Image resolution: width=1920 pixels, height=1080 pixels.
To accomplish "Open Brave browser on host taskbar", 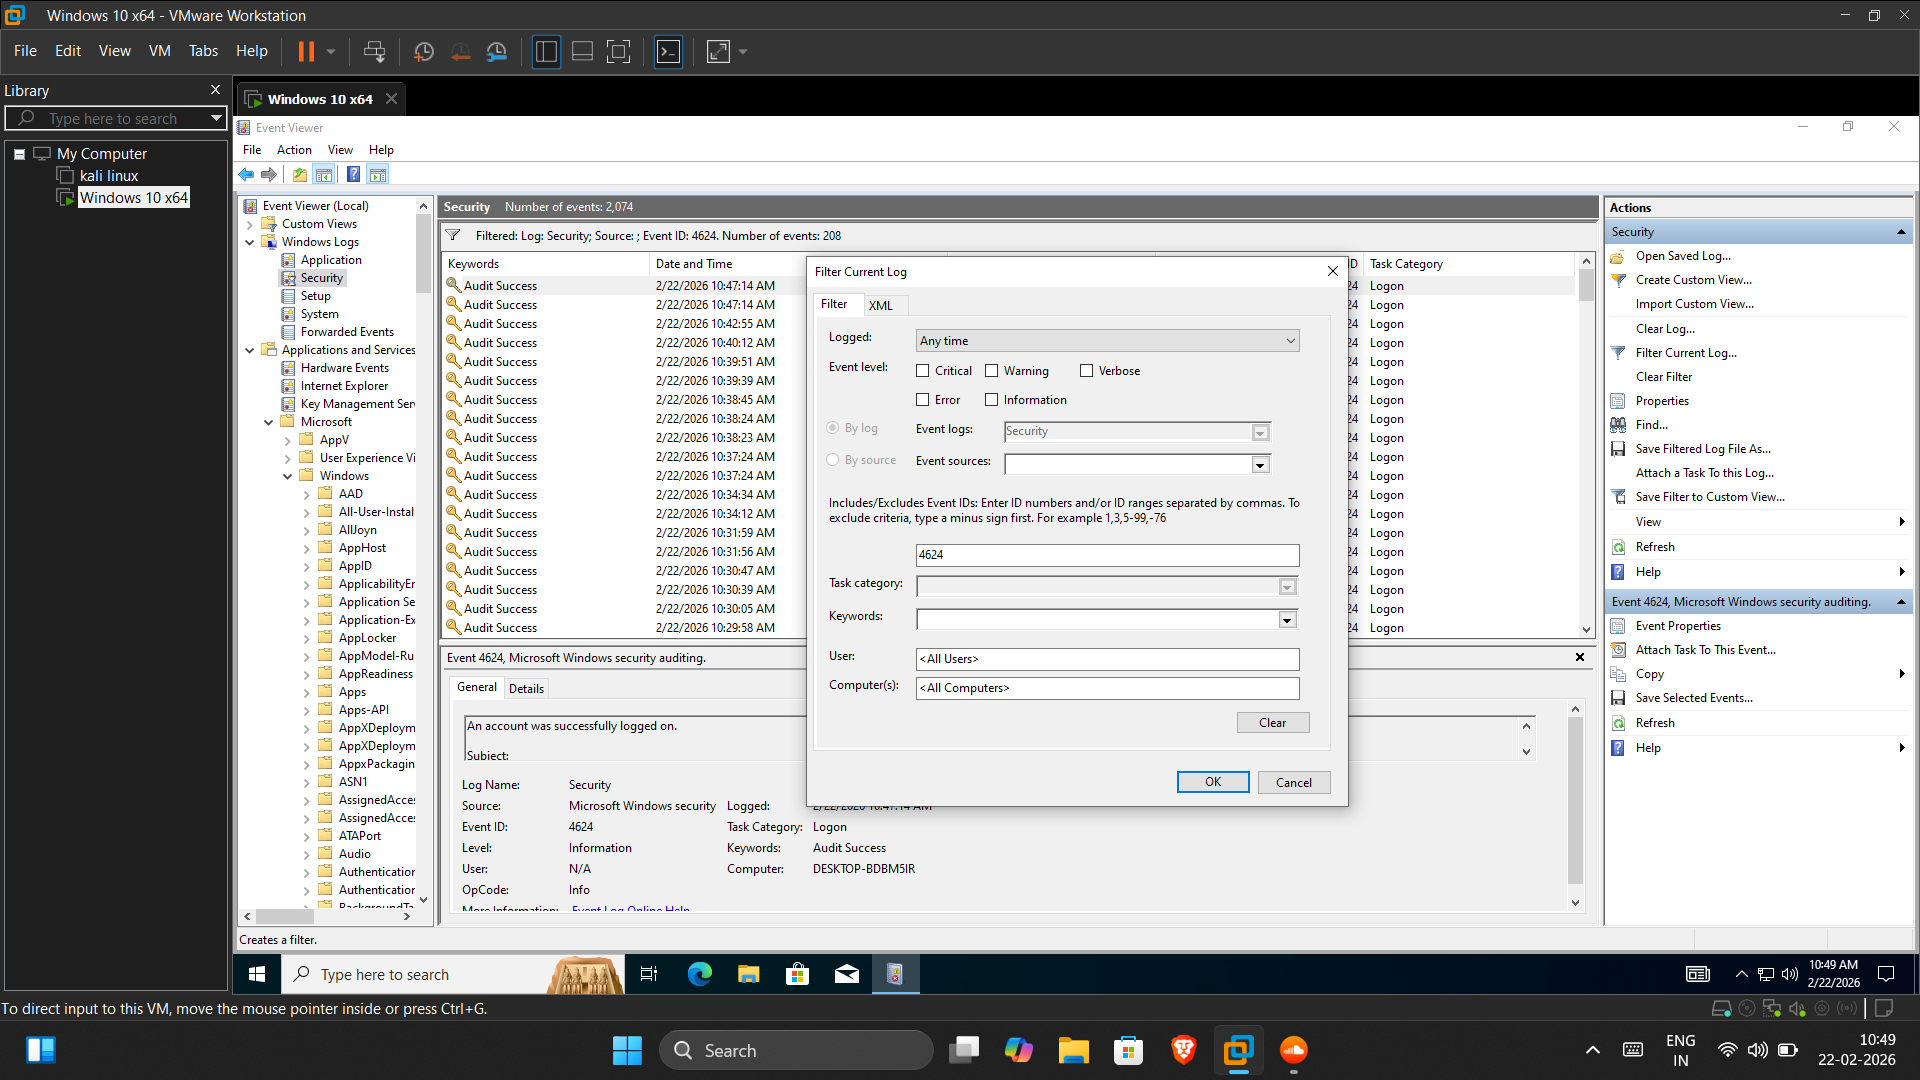I will click(1184, 1050).
